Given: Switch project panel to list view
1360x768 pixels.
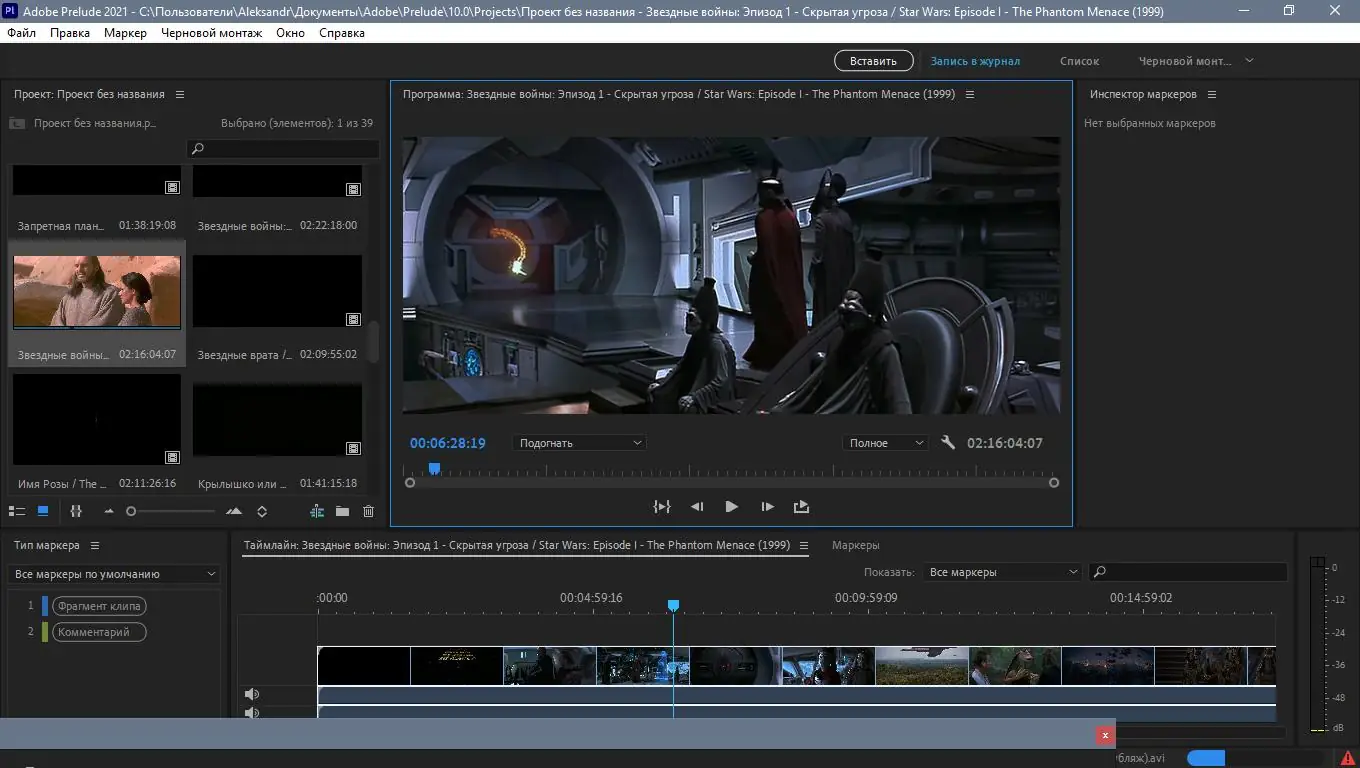Looking at the screenshot, I should (16, 511).
